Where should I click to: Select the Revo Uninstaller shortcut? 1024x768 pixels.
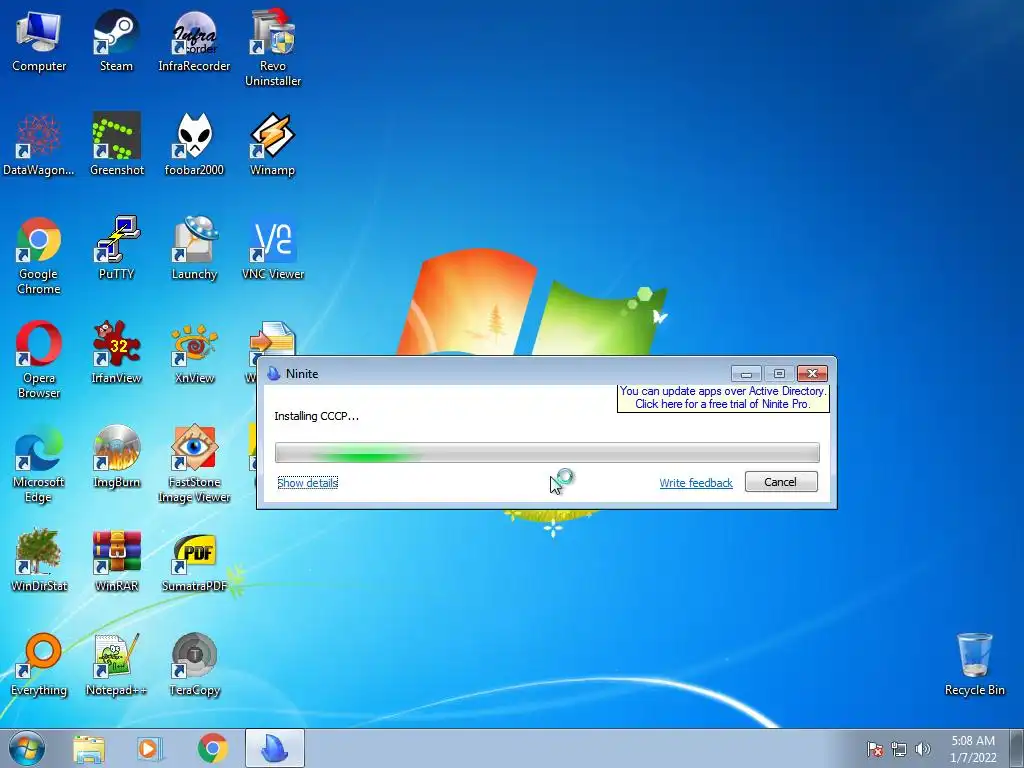click(x=272, y=48)
